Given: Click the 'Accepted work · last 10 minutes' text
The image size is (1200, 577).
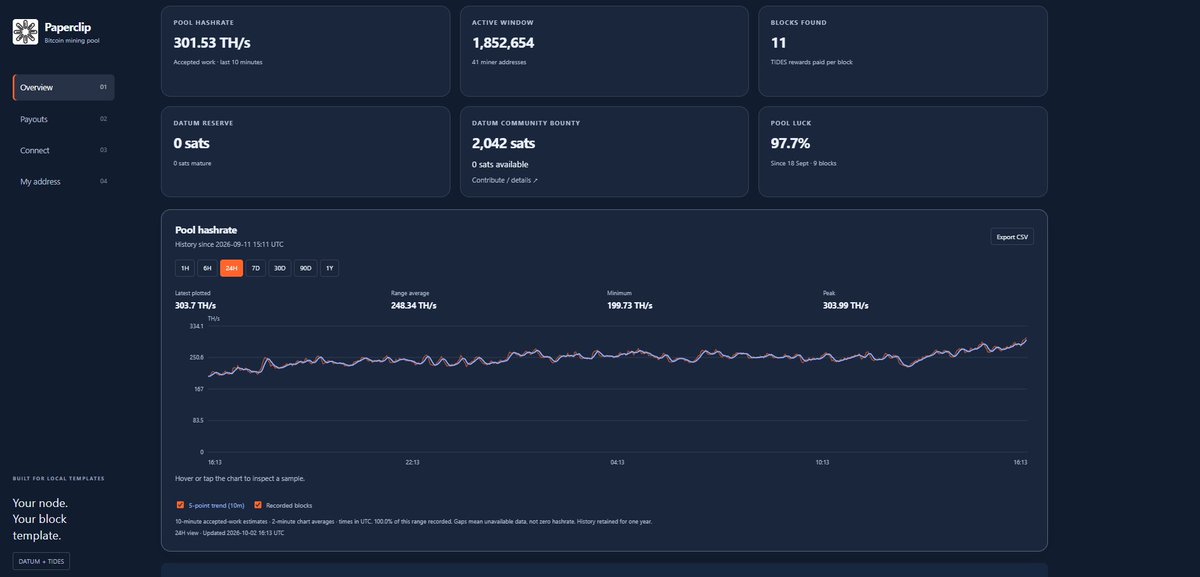Looking at the screenshot, I should pyautogui.click(x=218, y=62).
